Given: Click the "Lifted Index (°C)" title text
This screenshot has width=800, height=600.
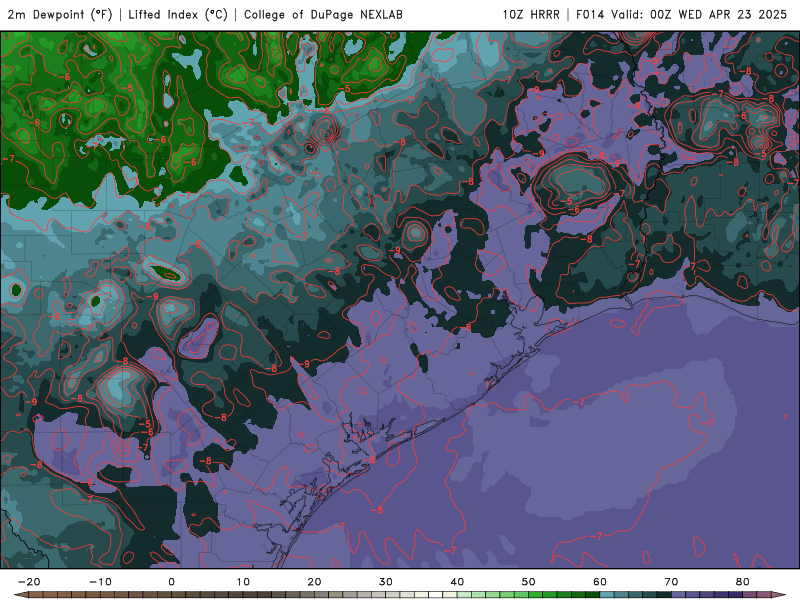Looking at the screenshot, I should point(178,15).
